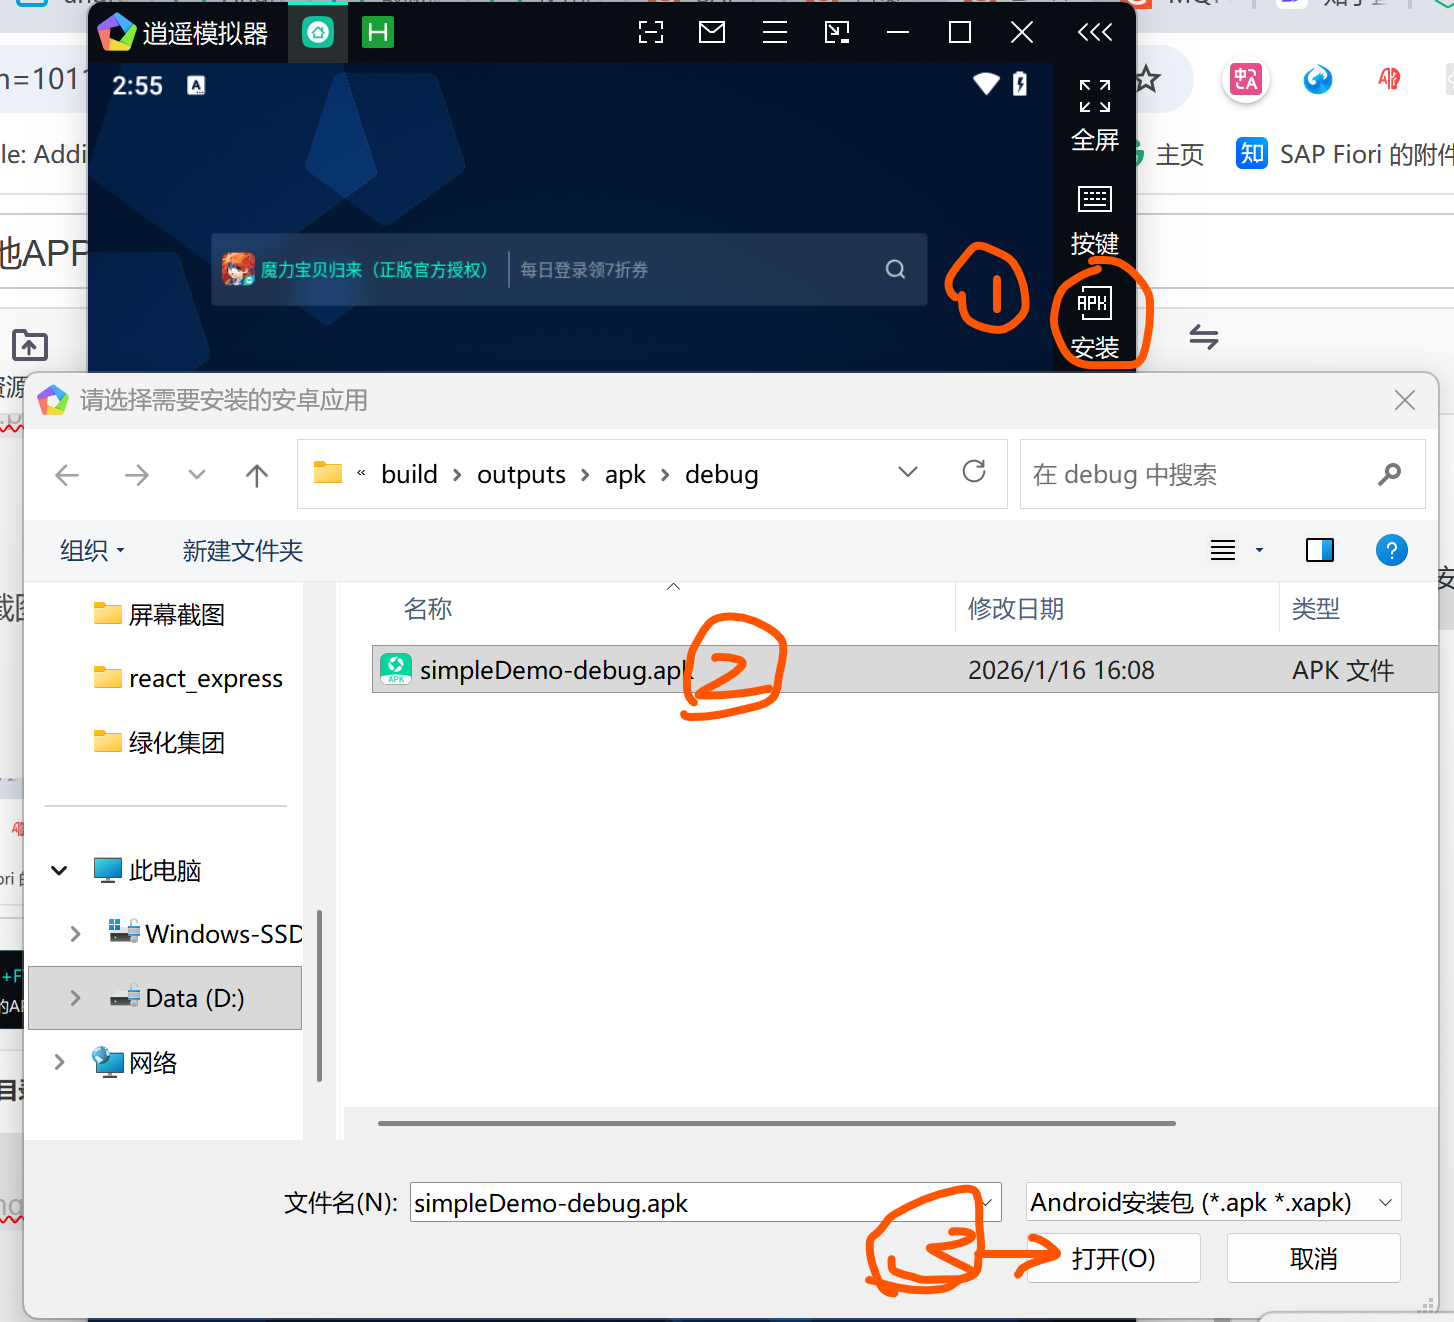Open the emulator hamburger menu

pos(775,33)
